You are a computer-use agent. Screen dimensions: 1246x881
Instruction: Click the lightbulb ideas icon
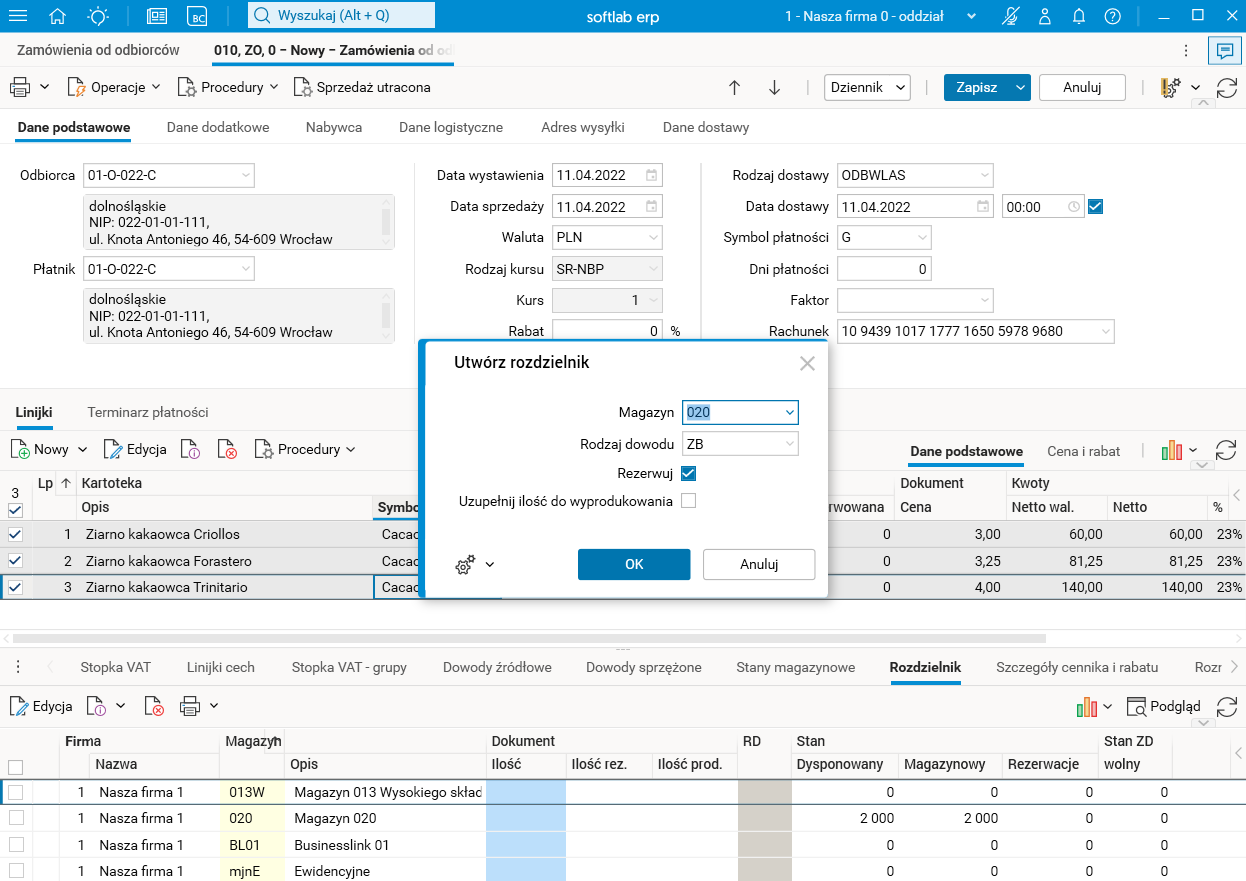(98, 16)
